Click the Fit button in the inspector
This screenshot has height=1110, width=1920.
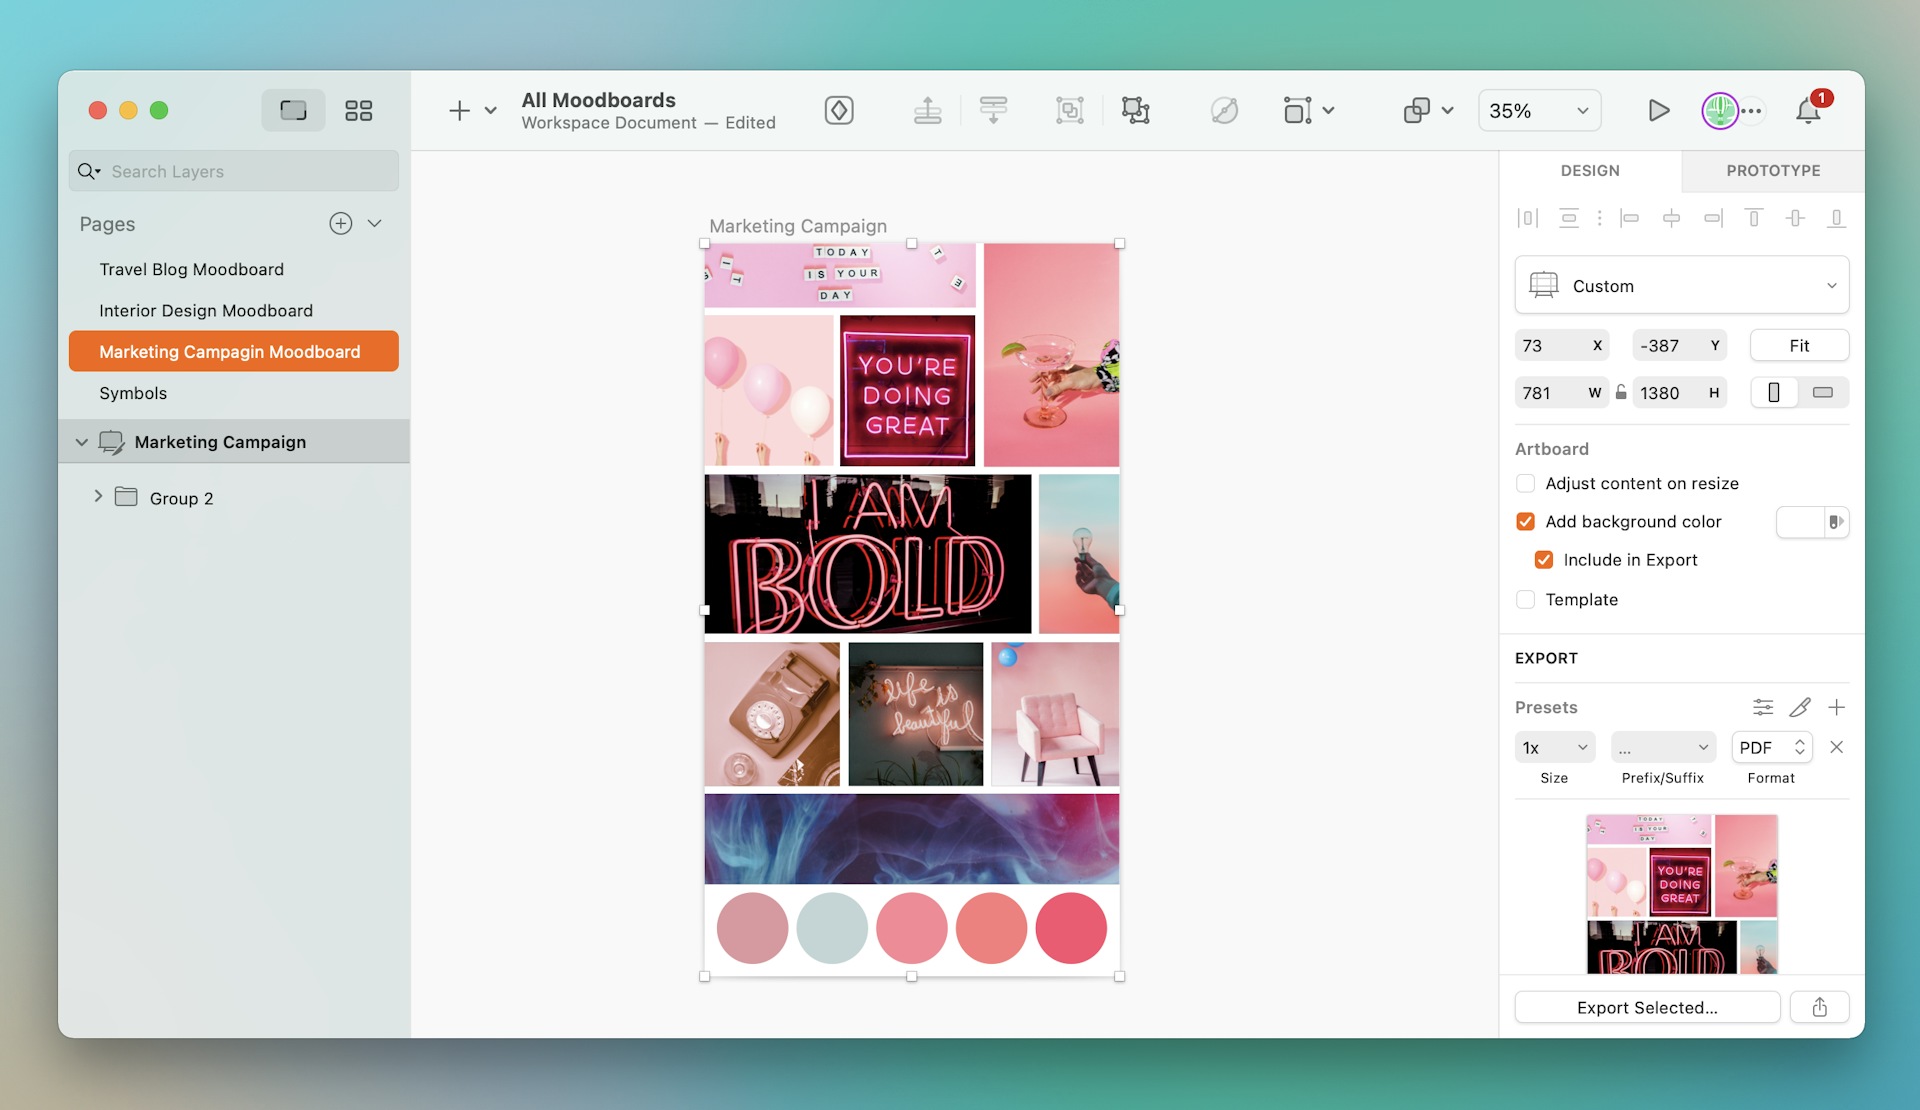1798,345
